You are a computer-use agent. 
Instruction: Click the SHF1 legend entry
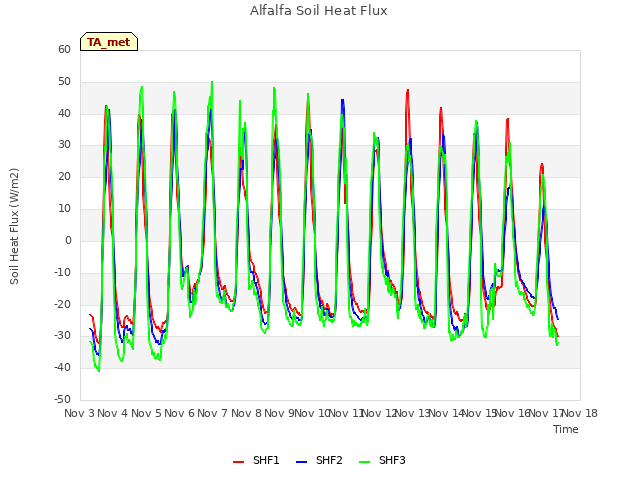pos(256,460)
